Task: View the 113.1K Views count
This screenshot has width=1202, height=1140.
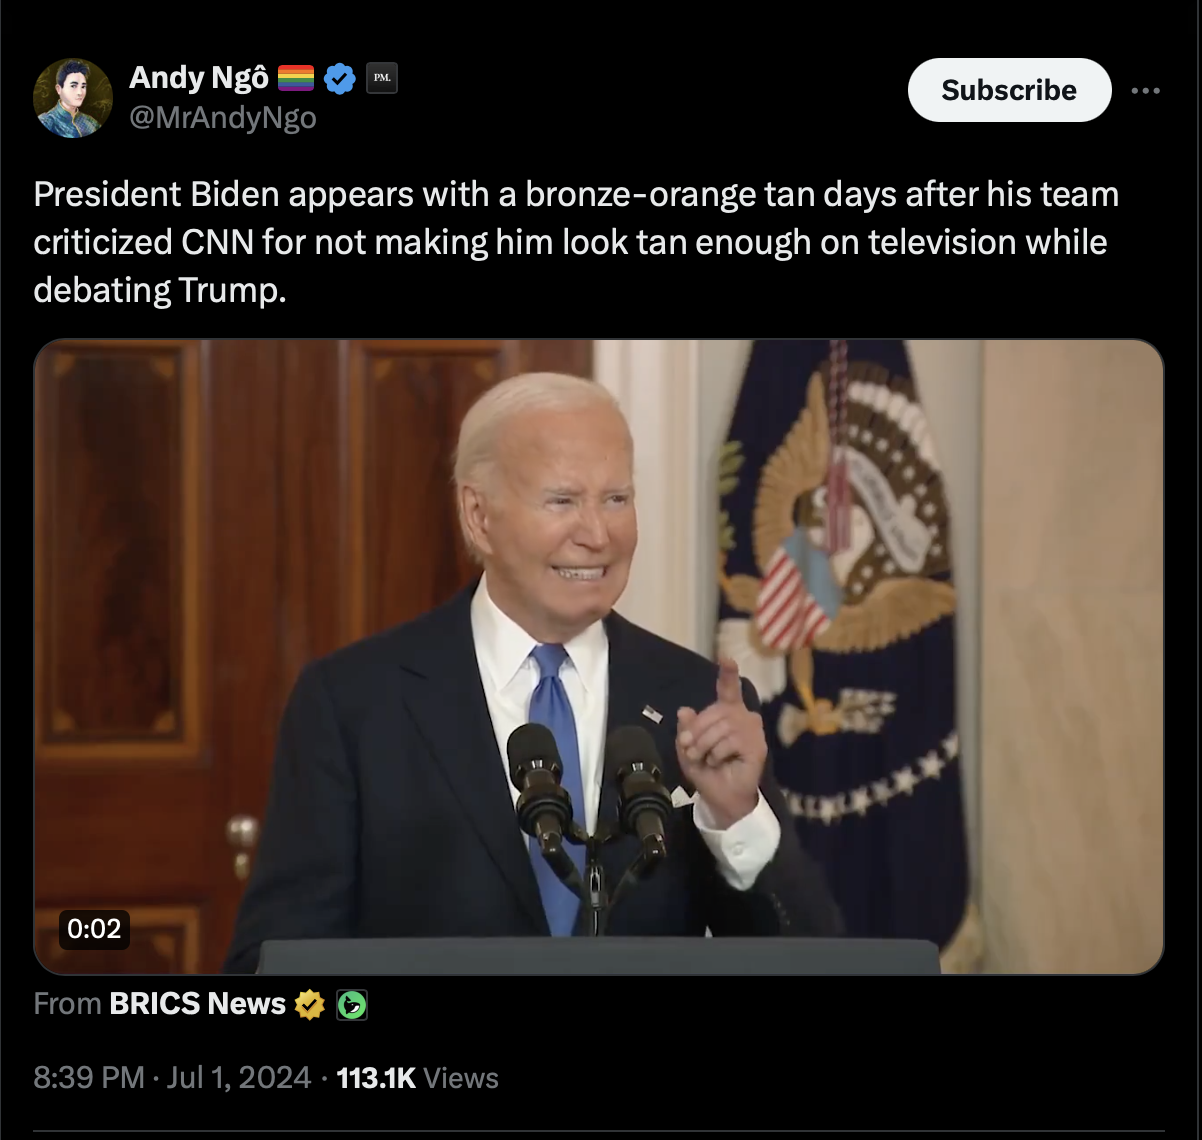Action: [x=417, y=1077]
